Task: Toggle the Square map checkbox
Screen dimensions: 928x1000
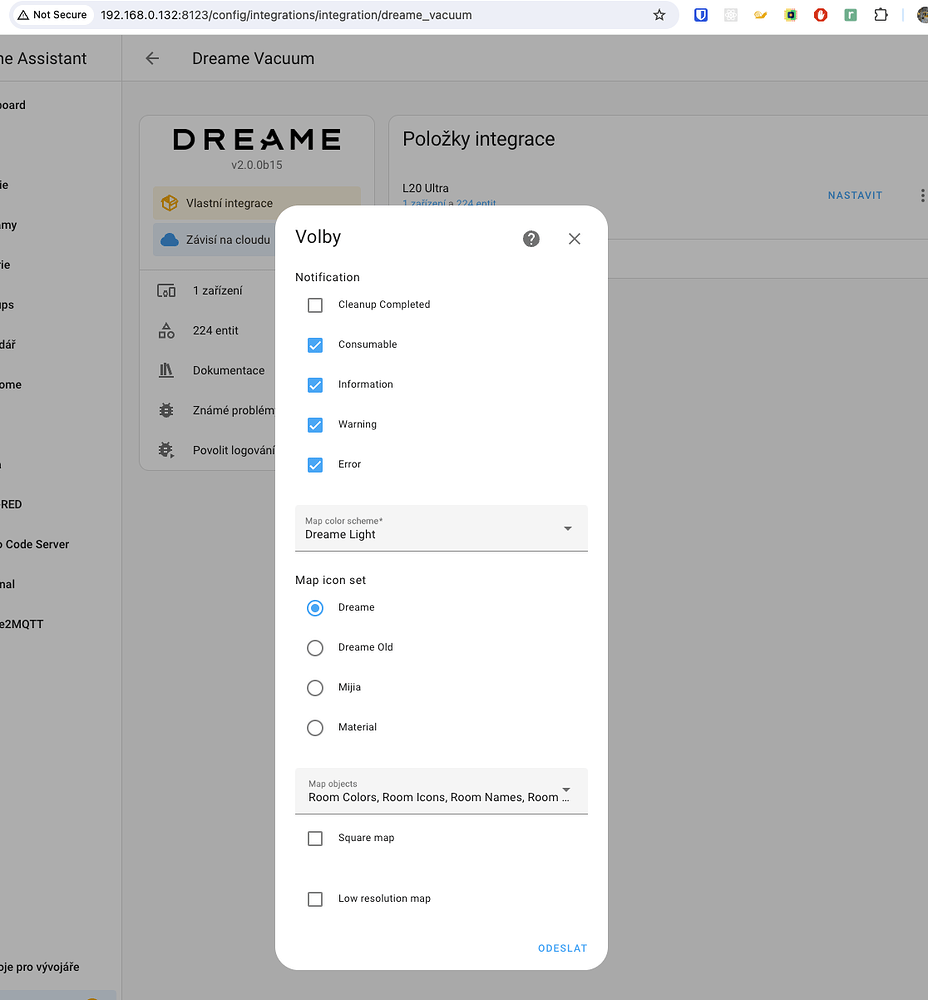Action: click(x=315, y=838)
